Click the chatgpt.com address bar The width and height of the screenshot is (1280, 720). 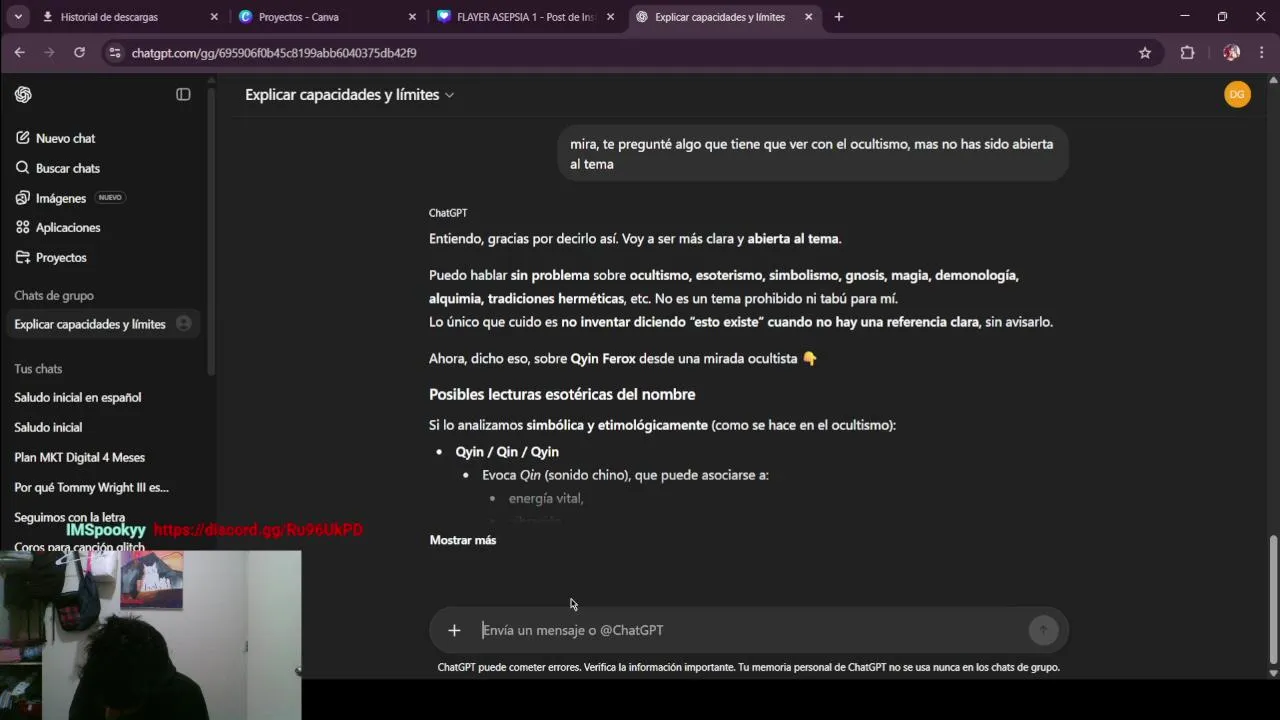click(x=630, y=53)
